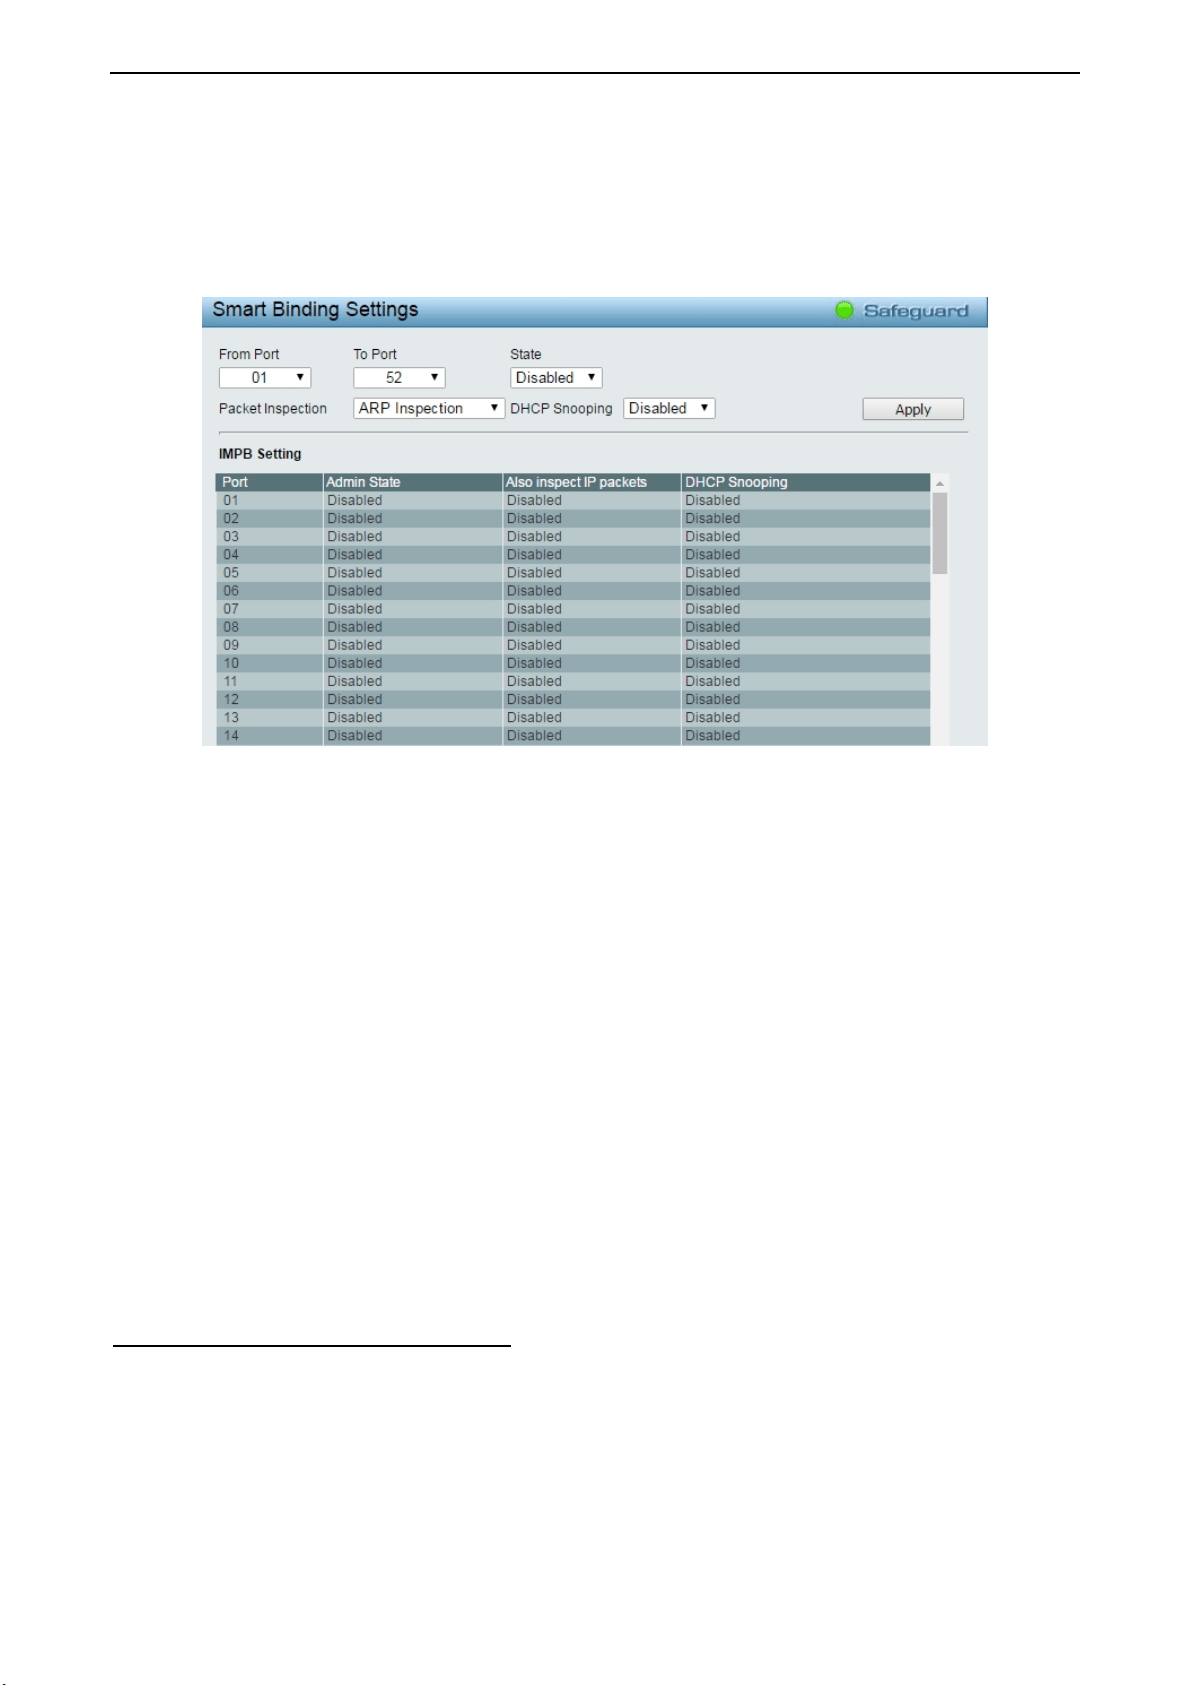The width and height of the screenshot is (1192, 1685).
Task: Click the scrollbar up arrow in IMPB table
Action: point(940,483)
